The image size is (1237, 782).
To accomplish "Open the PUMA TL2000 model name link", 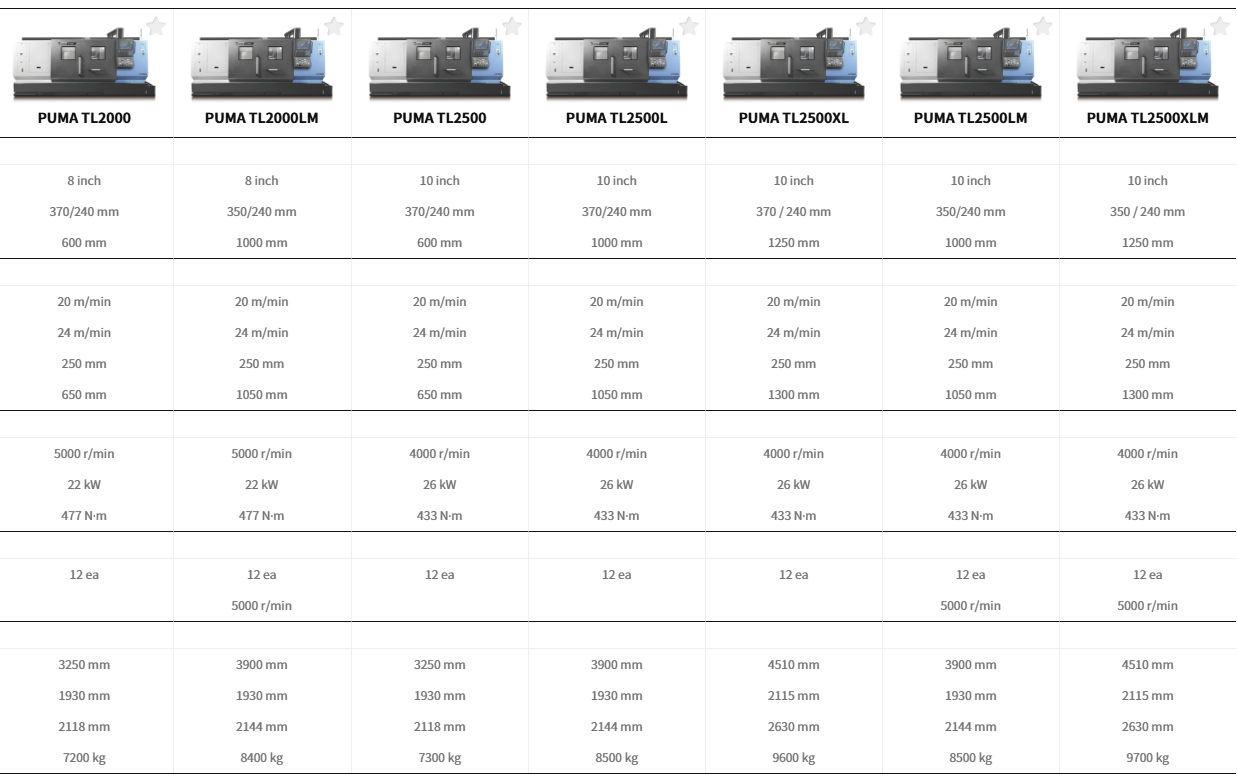I will [84, 118].
